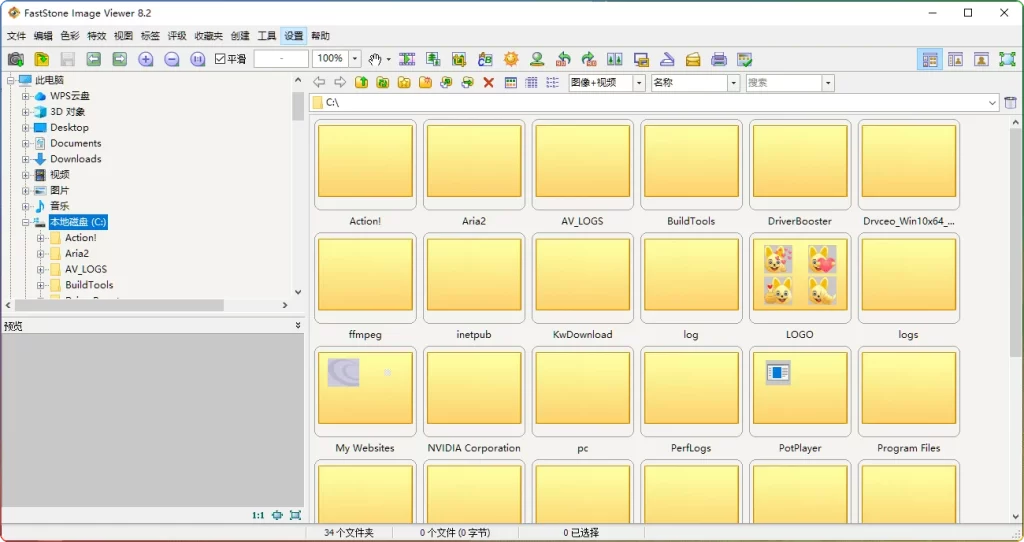Screen dimensions: 1024x542
Task: Open the 帮助 menu
Action: pyautogui.click(x=320, y=36)
